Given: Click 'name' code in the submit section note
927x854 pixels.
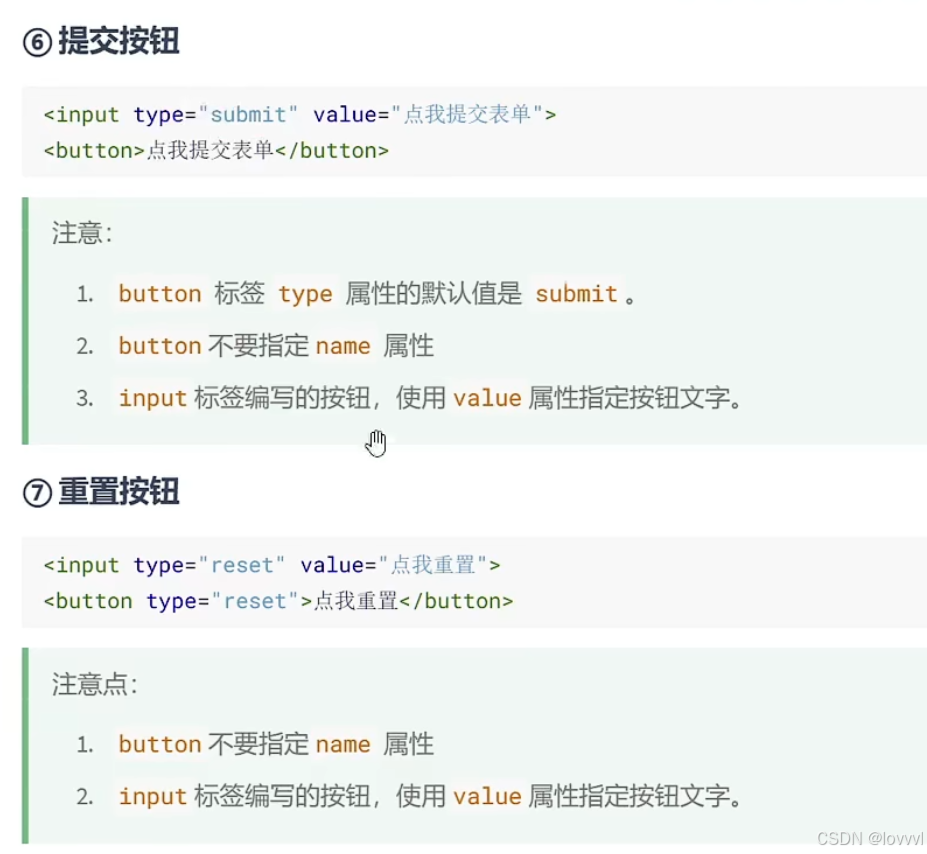Looking at the screenshot, I should pos(343,346).
